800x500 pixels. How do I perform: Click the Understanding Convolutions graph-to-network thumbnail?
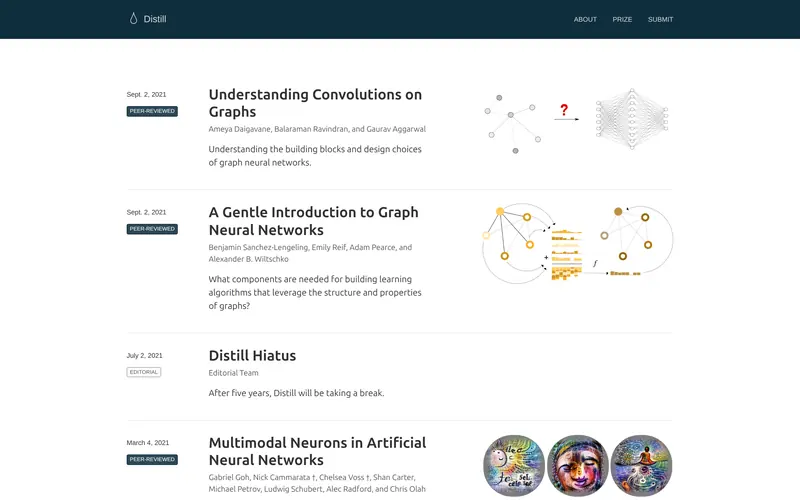[x=577, y=120]
